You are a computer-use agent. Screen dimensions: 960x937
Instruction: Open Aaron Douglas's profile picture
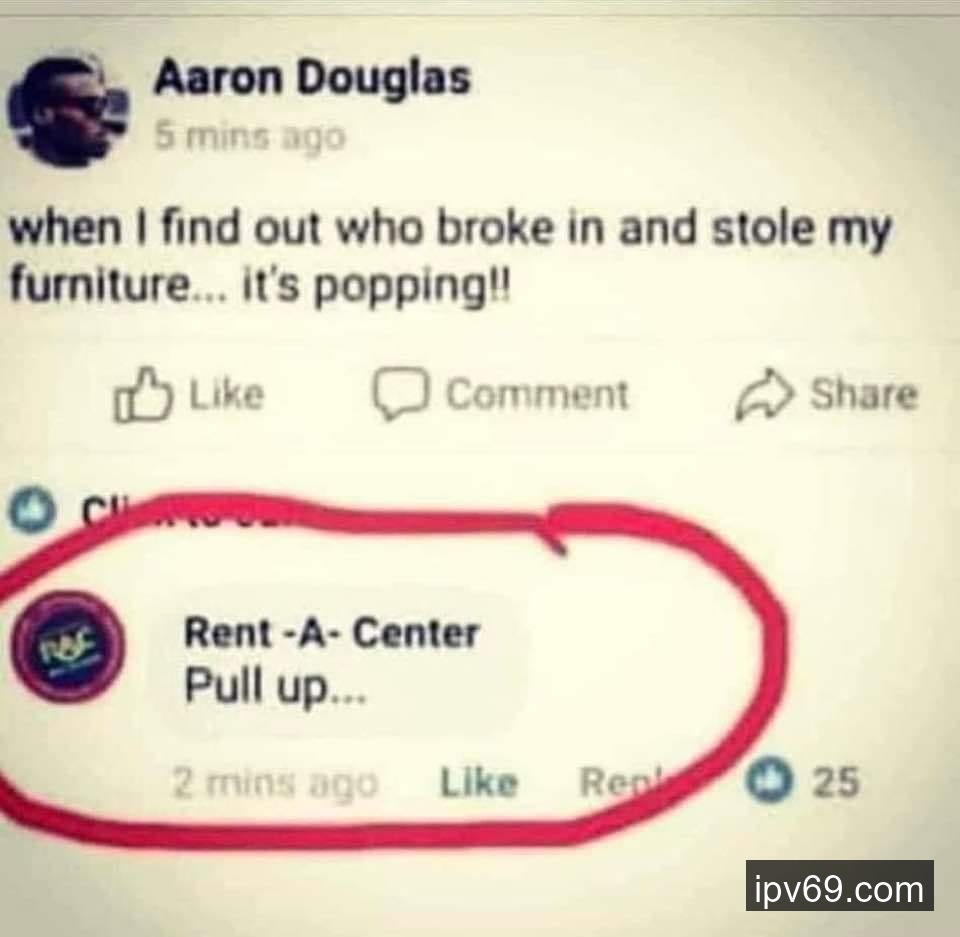[x=69, y=112]
